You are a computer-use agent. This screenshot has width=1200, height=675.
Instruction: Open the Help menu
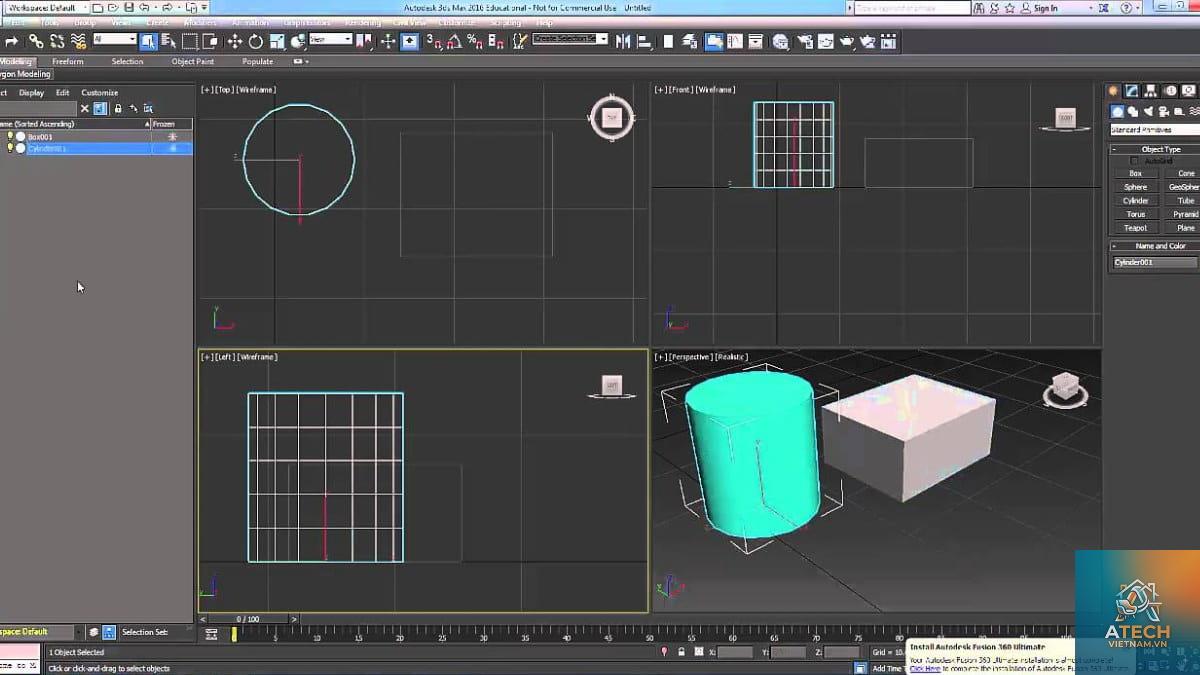[544, 22]
